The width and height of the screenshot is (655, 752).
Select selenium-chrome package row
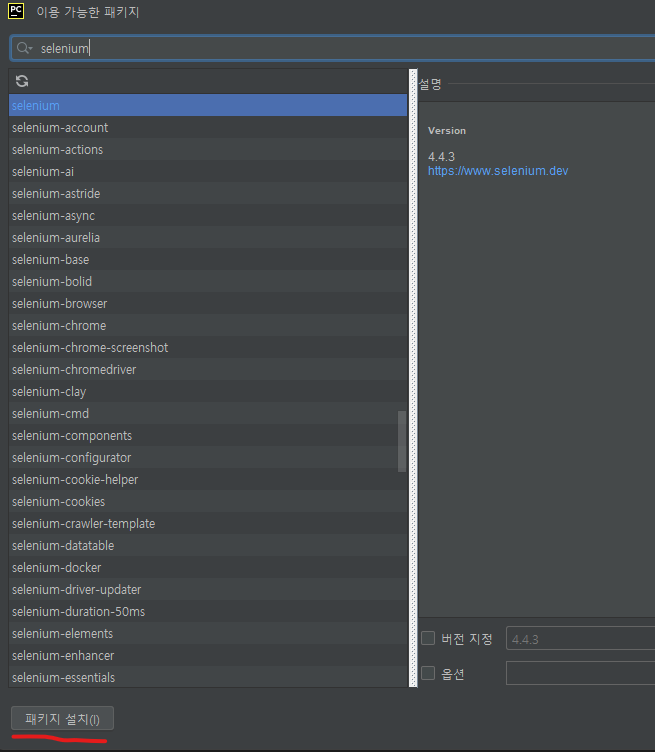(x=208, y=326)
